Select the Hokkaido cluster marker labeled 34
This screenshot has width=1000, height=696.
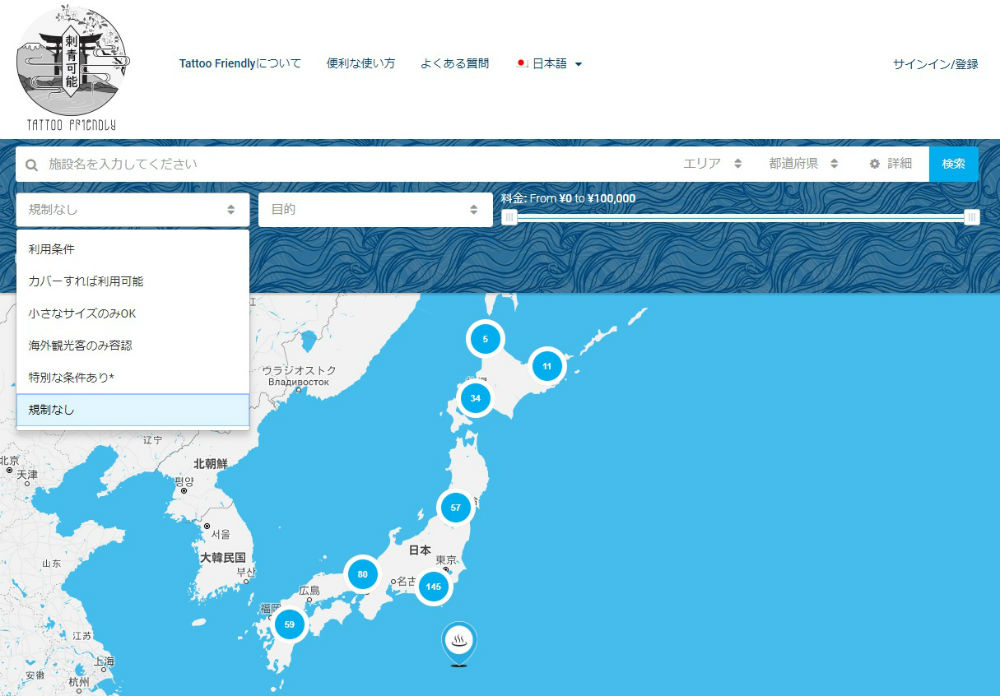click(x=475, y=399)
